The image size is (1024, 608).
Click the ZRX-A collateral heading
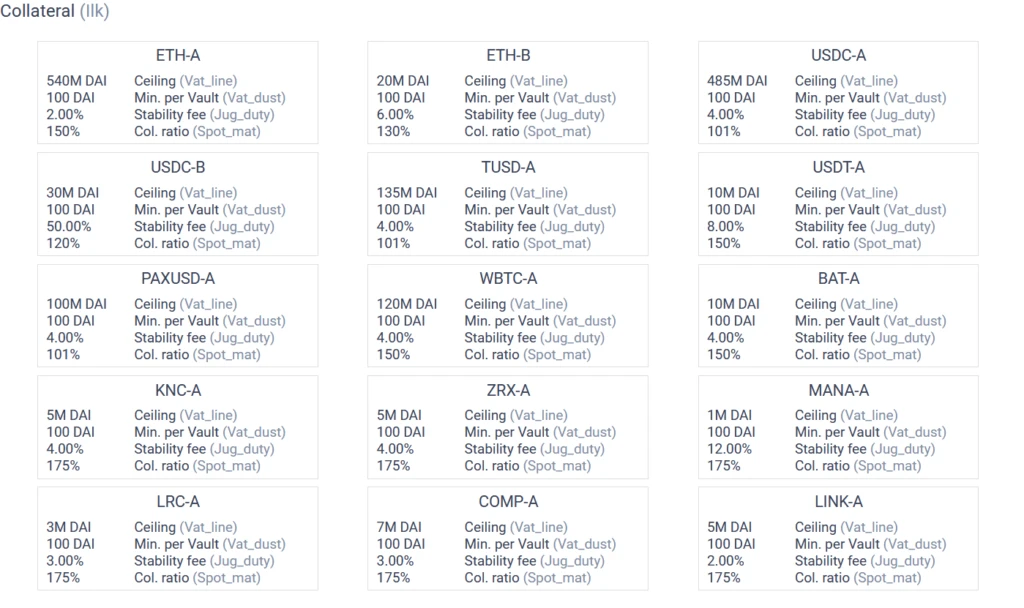[x=508, y=391]
